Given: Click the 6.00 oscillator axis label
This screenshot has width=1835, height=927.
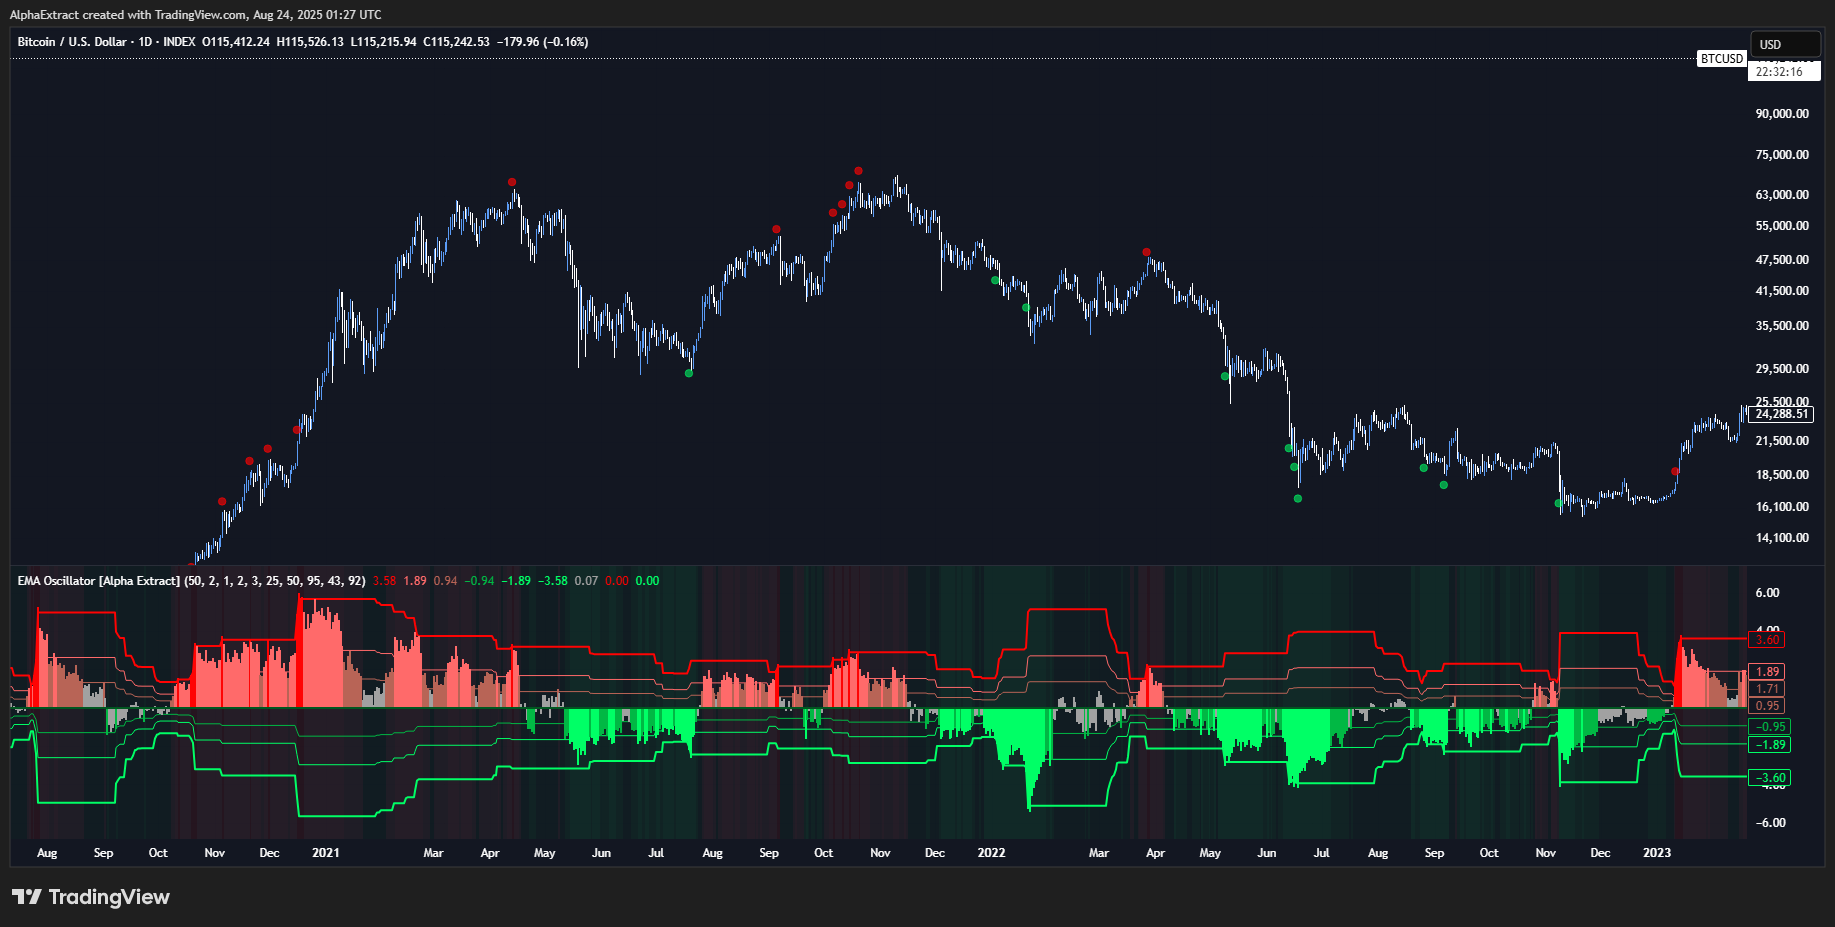Looking at the screenshot, I should pos(1768,593).
